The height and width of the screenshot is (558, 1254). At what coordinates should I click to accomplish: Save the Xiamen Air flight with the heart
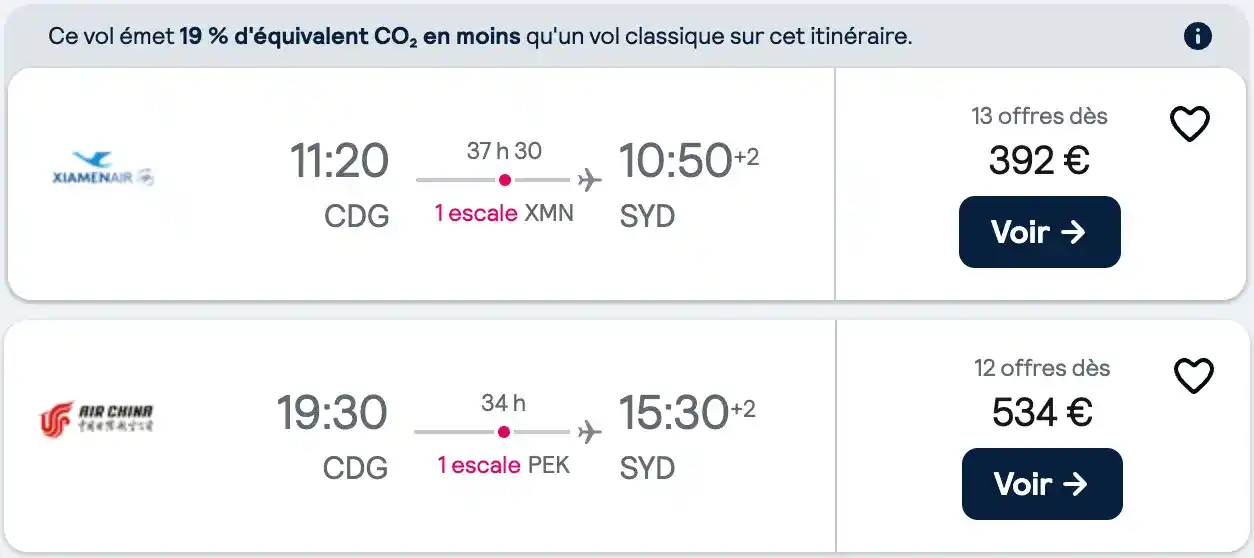pyautogui.click(x=1190, y=124)
